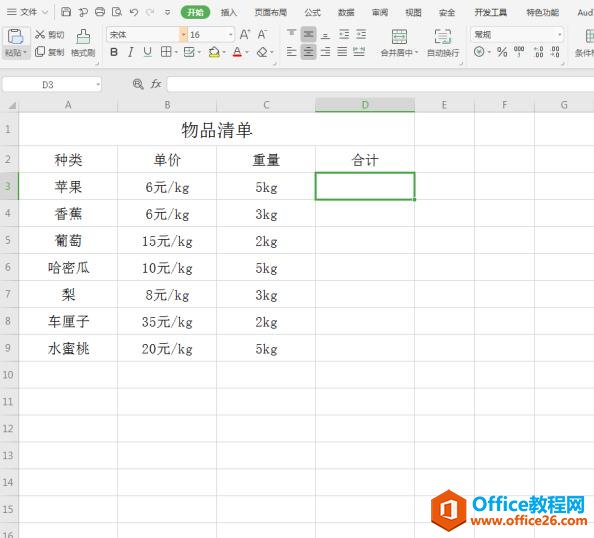Viewport: 594px width, 538px height.
Task: Switch to the Page Layout (页面布局) tab
Action: point(270,13)
